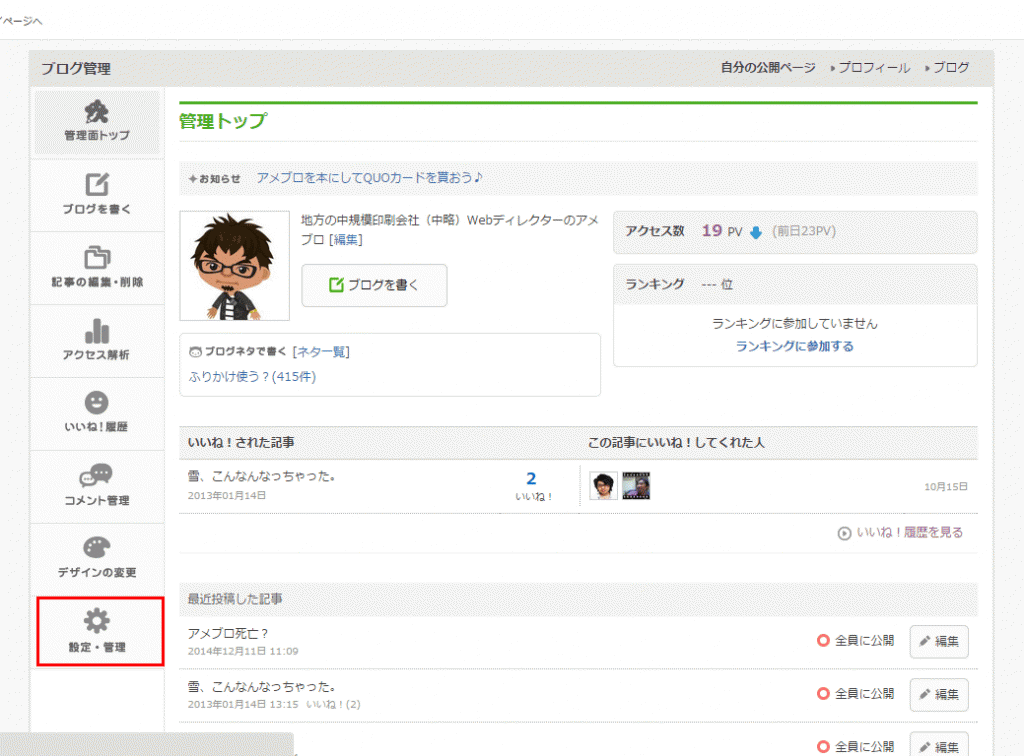Click 編集 button for アメブロ死亡？ post

pos(938,641)
